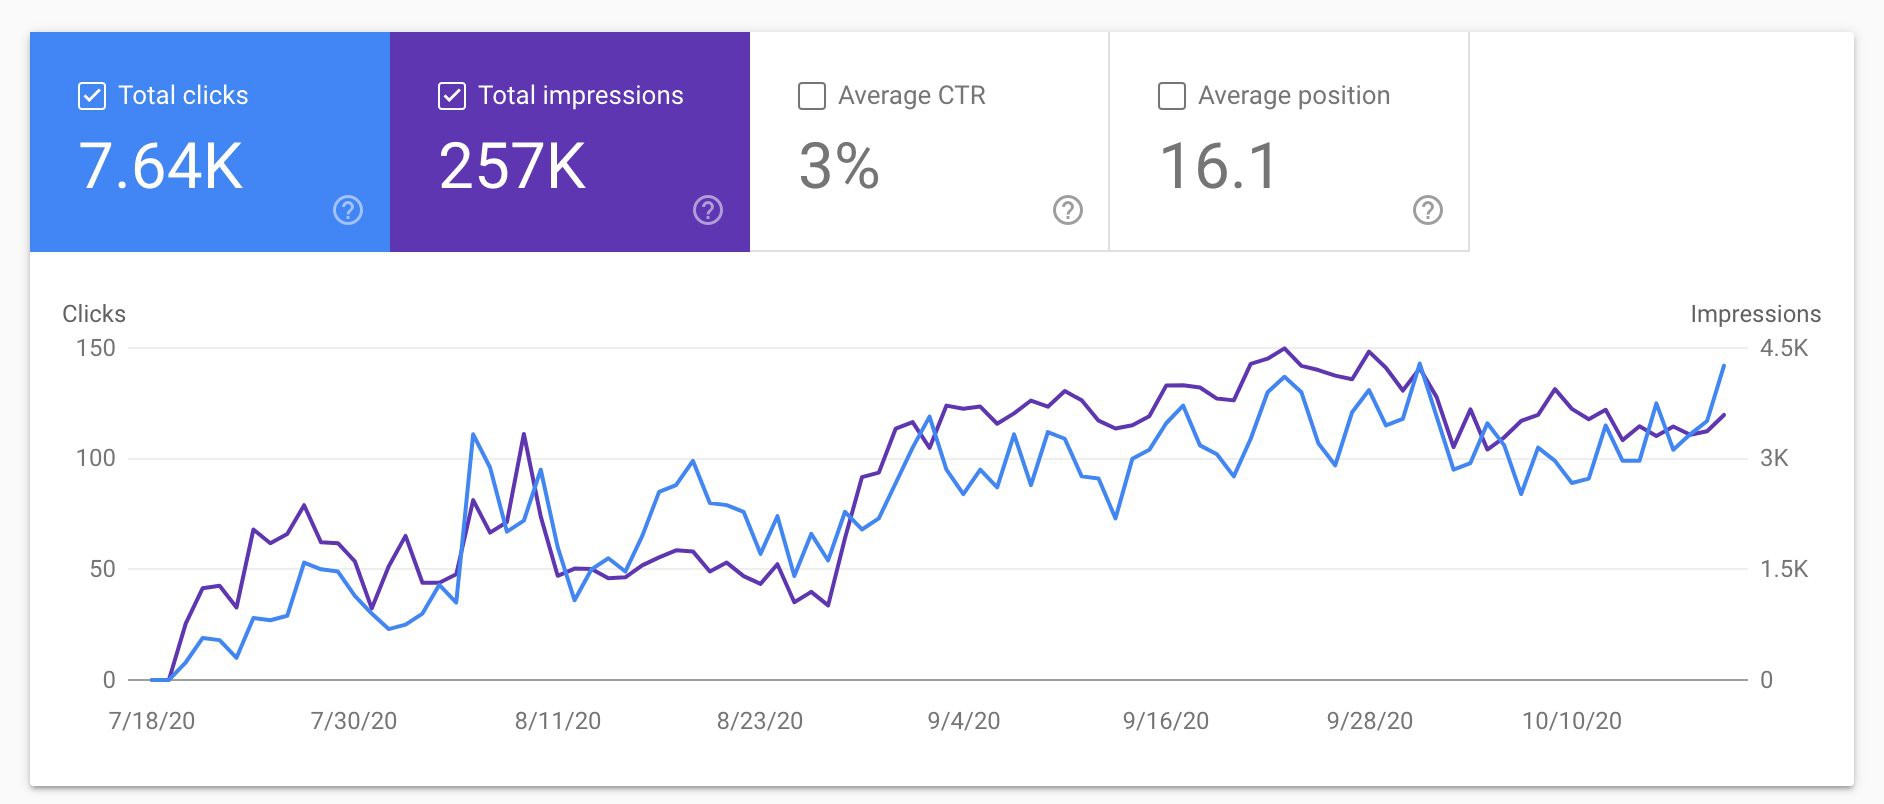This screenshot has width=1884, height=804.
Task: Click the 7/18/20 date label
Action: tap(152, 721)
